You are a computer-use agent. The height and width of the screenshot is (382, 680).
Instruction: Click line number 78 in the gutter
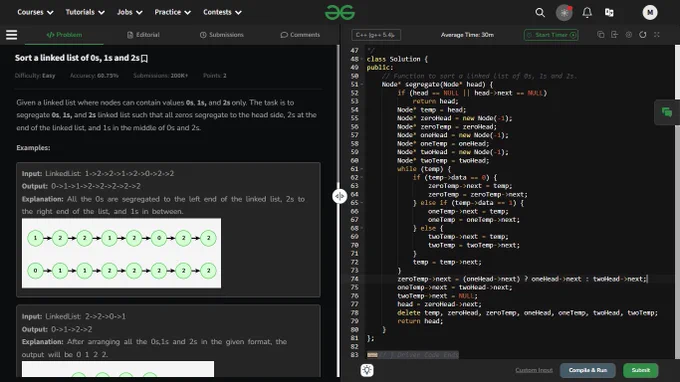(x=354, y=313)
